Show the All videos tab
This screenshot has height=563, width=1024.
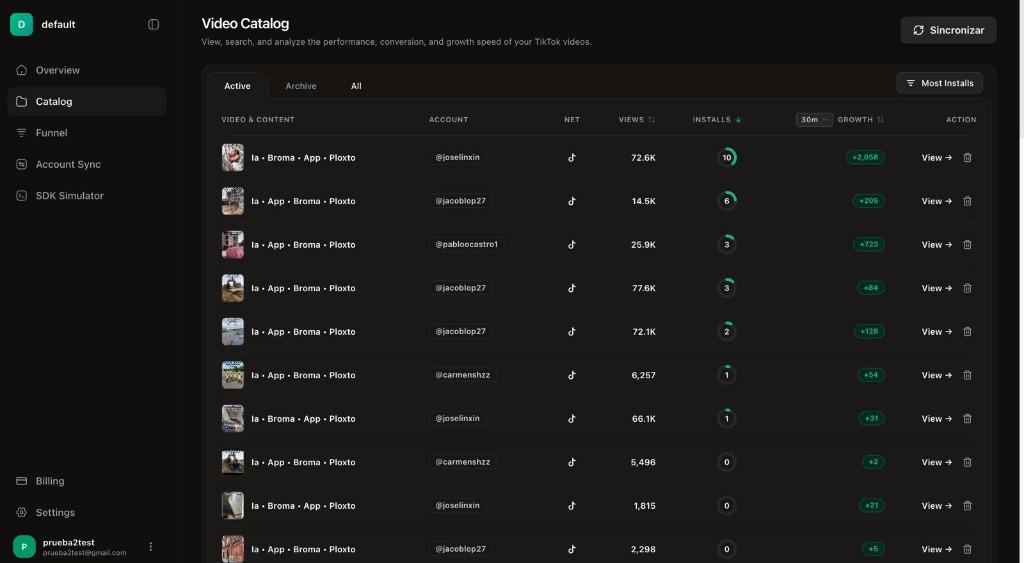coord(356,86)
